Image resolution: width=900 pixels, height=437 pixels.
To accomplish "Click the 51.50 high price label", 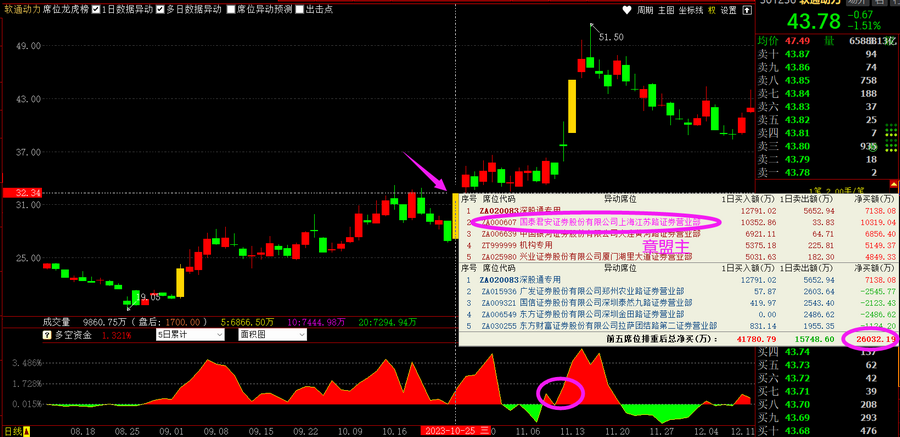I will [x=611, y=37].
